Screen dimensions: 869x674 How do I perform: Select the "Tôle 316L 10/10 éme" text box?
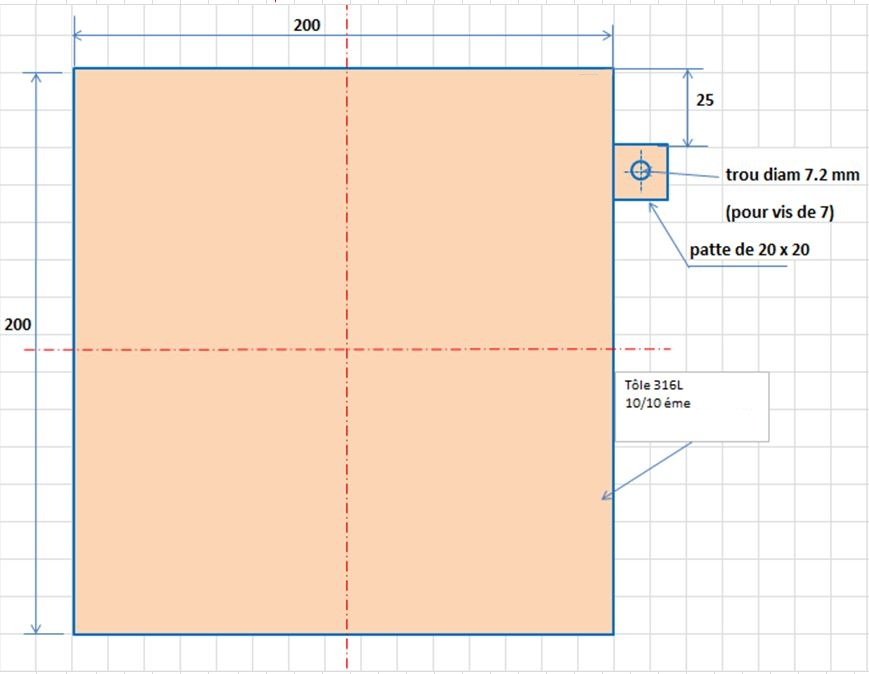click(691, 406)
